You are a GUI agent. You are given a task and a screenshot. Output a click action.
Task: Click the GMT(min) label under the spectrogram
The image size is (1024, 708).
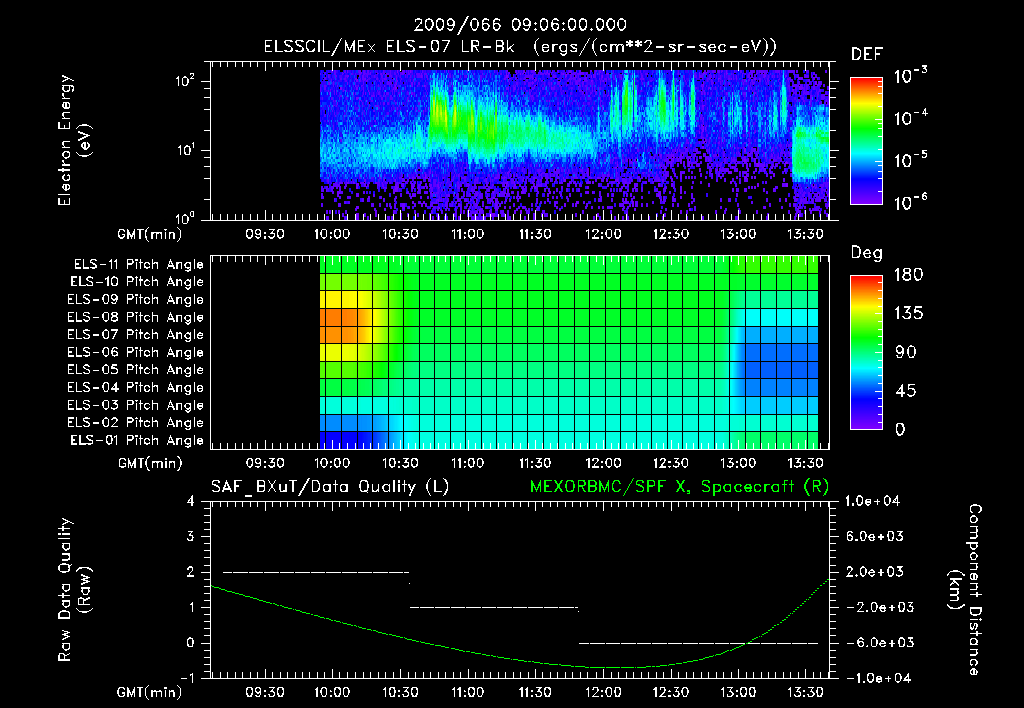pos(150,234)
